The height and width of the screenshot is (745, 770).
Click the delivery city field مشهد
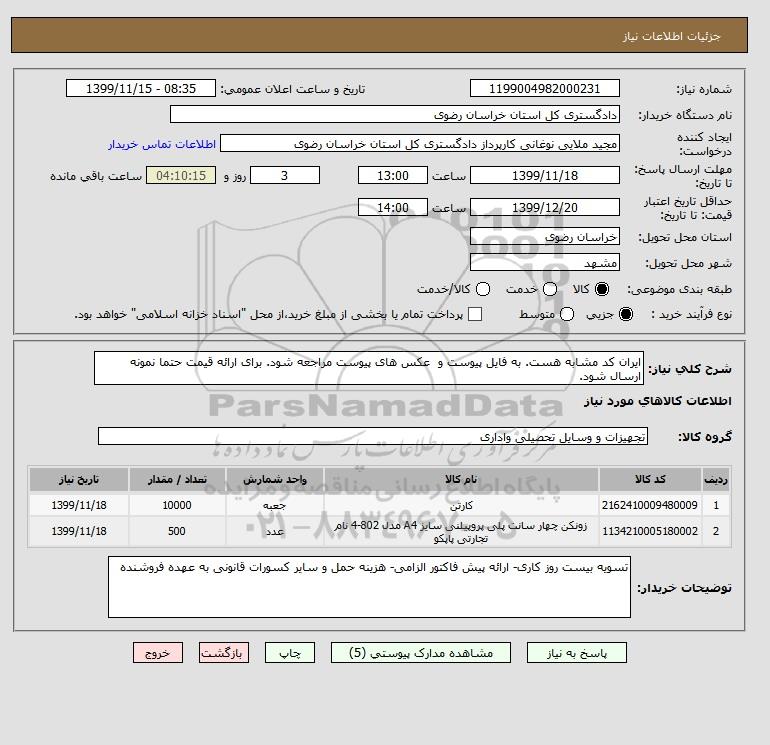(x=545, y=263)
